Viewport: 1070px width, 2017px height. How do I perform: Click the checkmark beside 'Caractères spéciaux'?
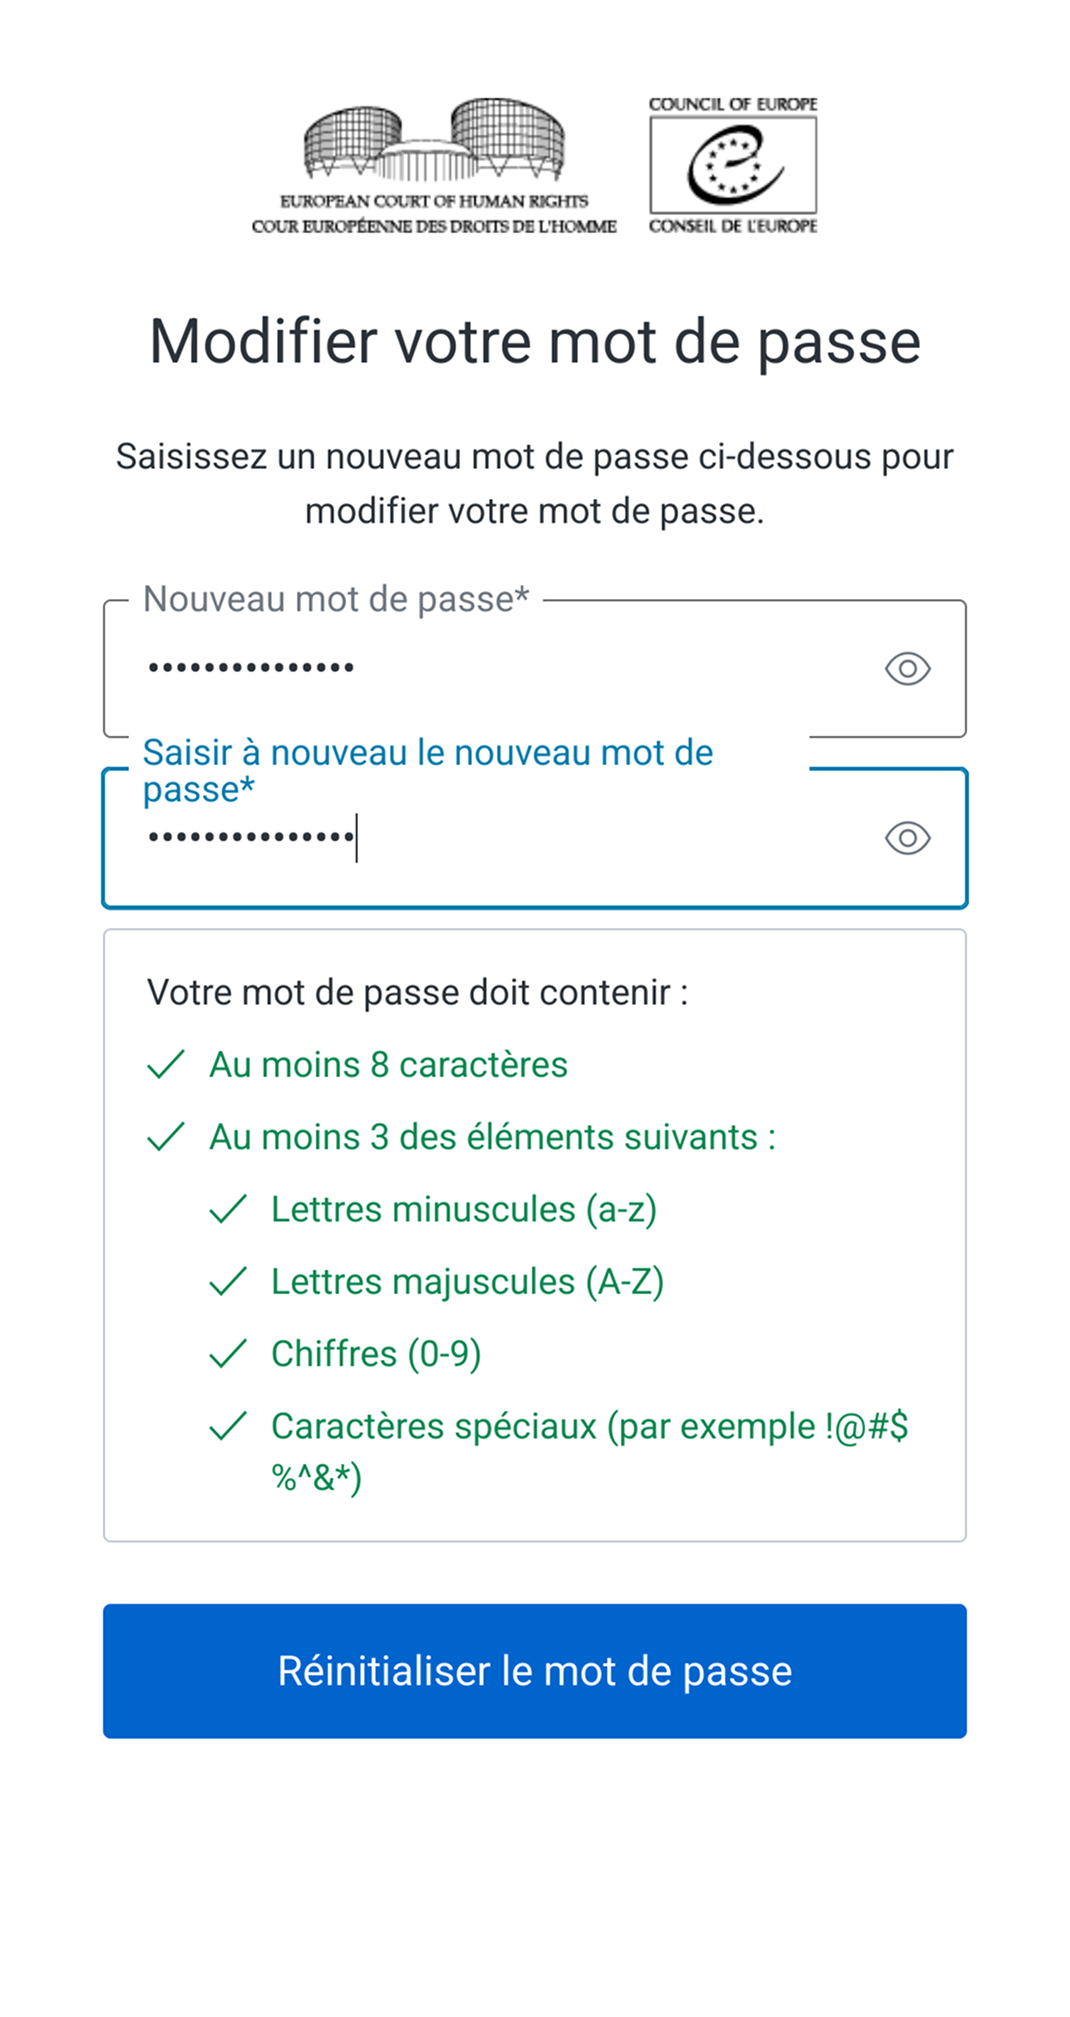click(x=229, y=1426)
